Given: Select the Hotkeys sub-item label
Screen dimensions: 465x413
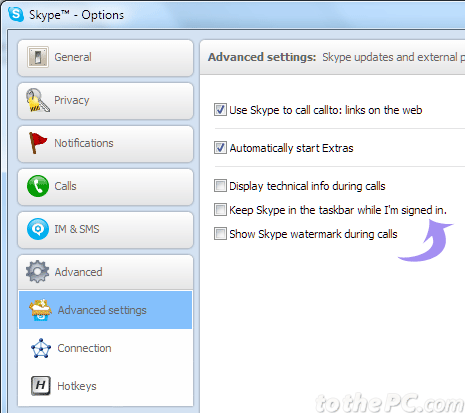Looking at the screenshot, I should point(77,386).
